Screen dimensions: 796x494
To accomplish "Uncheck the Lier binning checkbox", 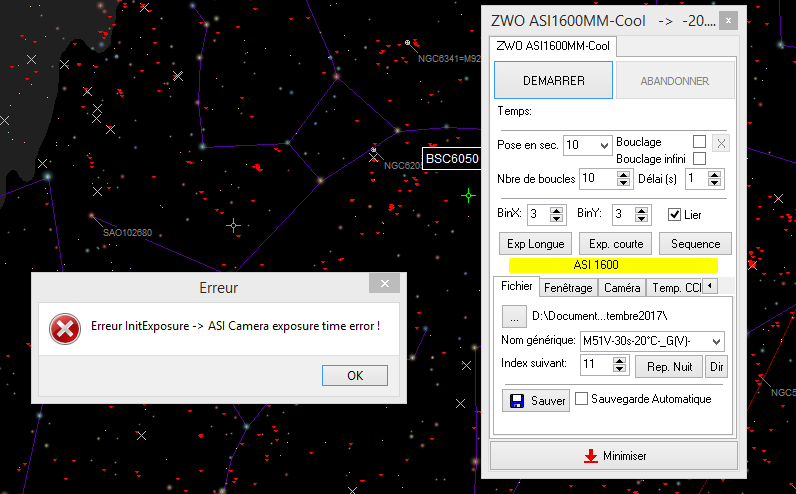I will click(675, 214).
